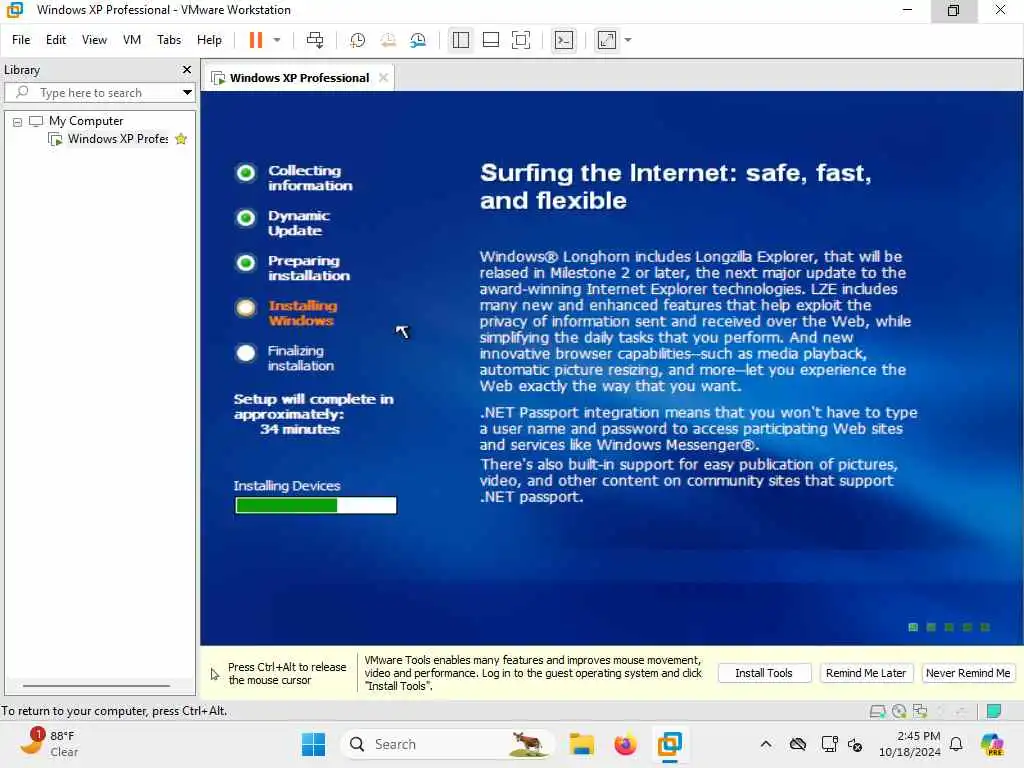Open the Tabs menu
This screenshot has width=1024, height=768.
click(x=169, y=40)
